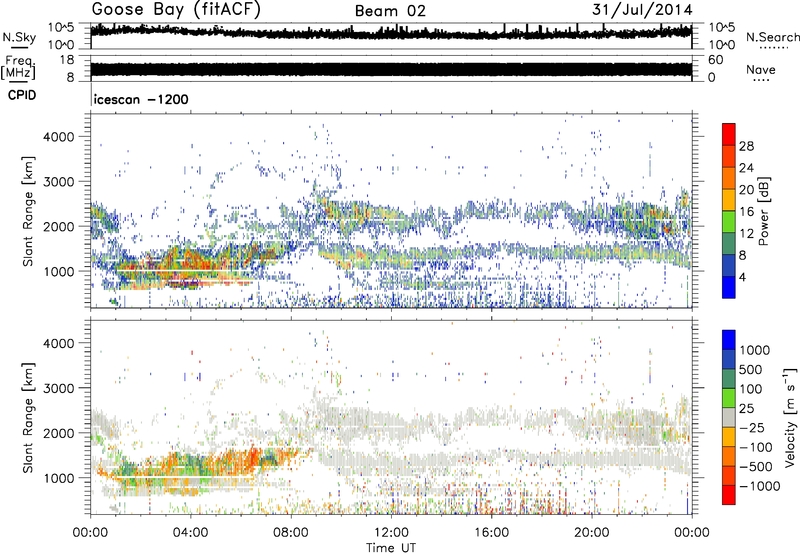Click the sky noise trace plot
Viewport: 800px width, 554px height.
(x=391, y=32)
